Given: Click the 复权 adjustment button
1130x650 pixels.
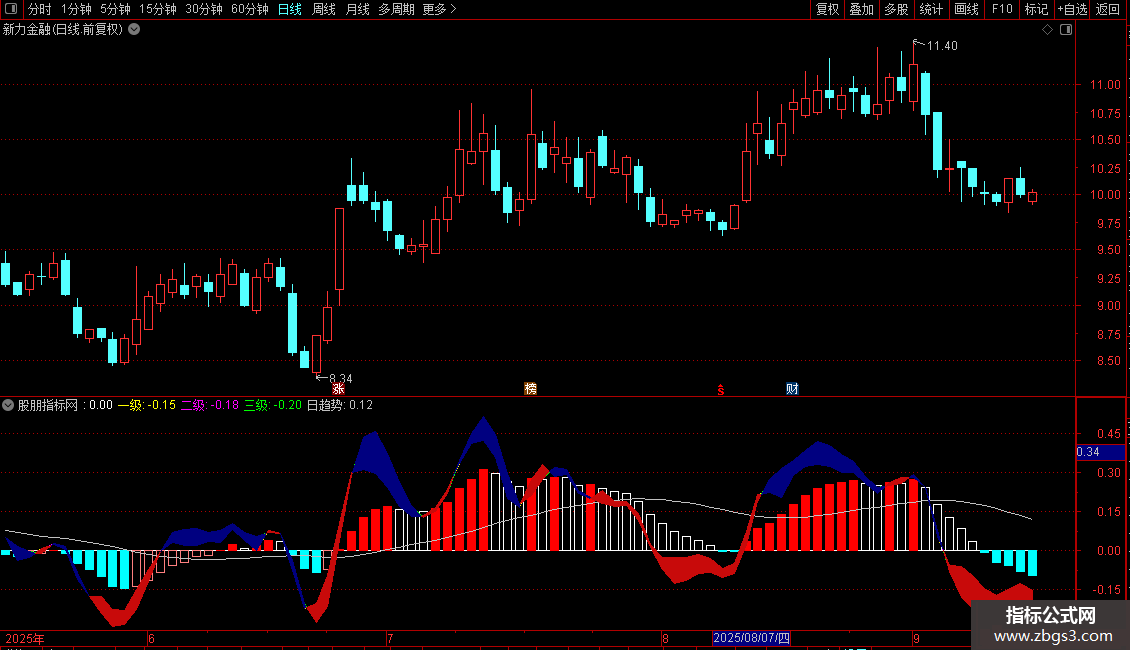Looking at the screenshot, I should click(x=827, y=9).
